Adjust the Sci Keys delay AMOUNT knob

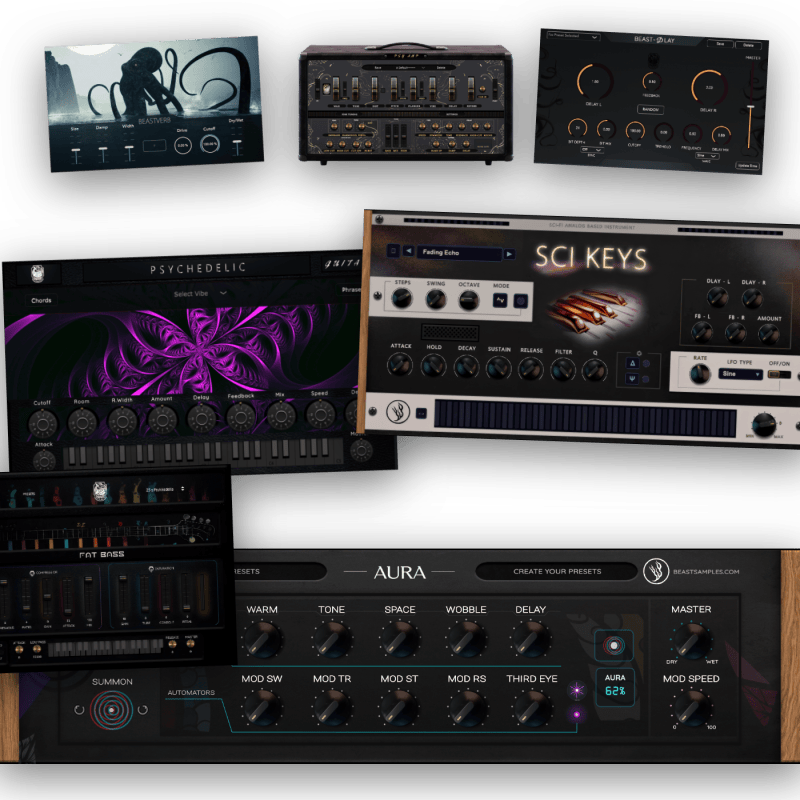768,334
